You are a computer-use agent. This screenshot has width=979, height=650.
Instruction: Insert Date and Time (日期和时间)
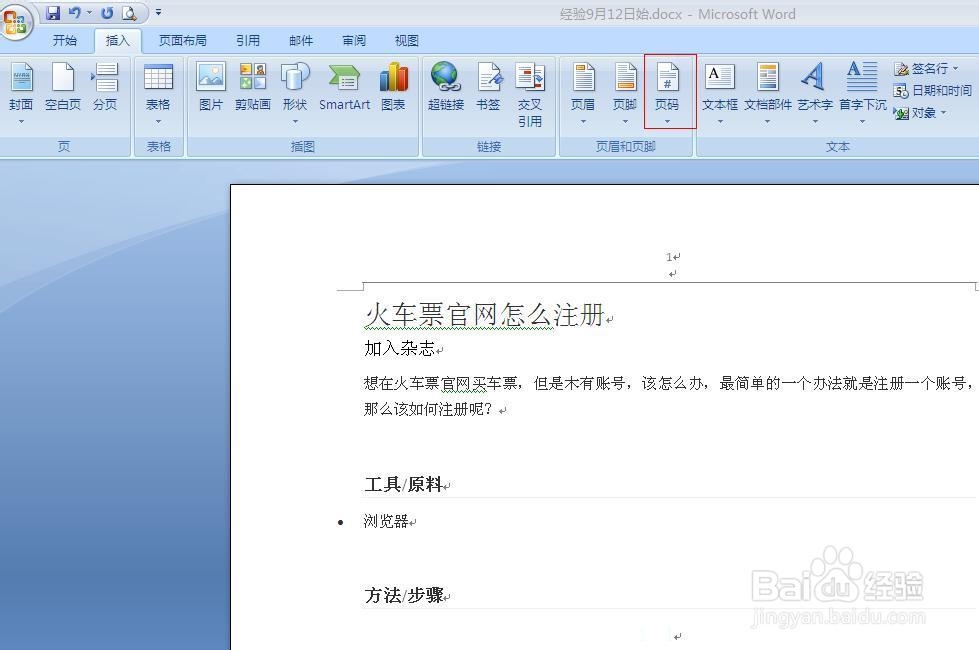click(937, 90)
